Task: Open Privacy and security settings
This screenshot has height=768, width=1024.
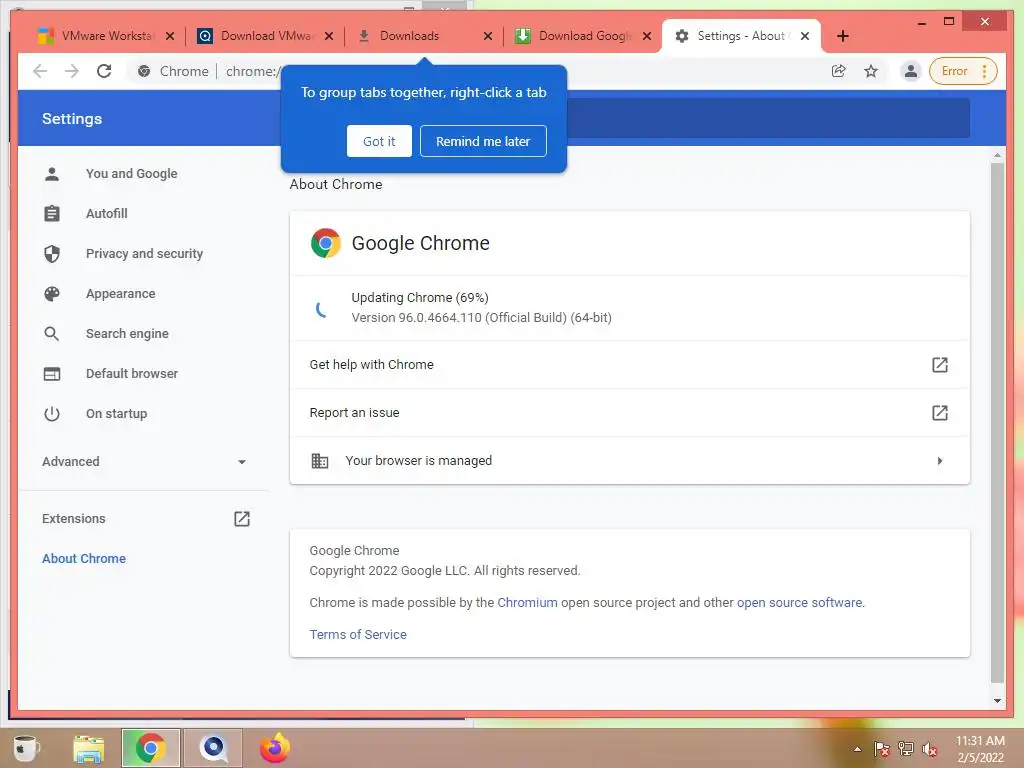Action: (143, 253)
